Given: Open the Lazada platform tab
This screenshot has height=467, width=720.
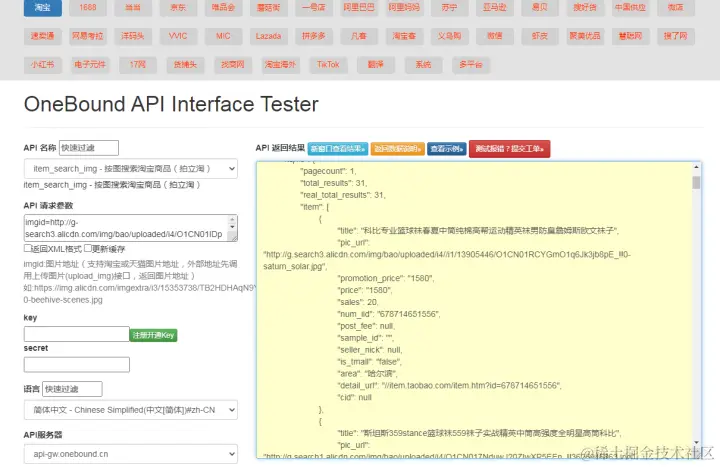Looking at the screenshot, I should pos(268,36).
